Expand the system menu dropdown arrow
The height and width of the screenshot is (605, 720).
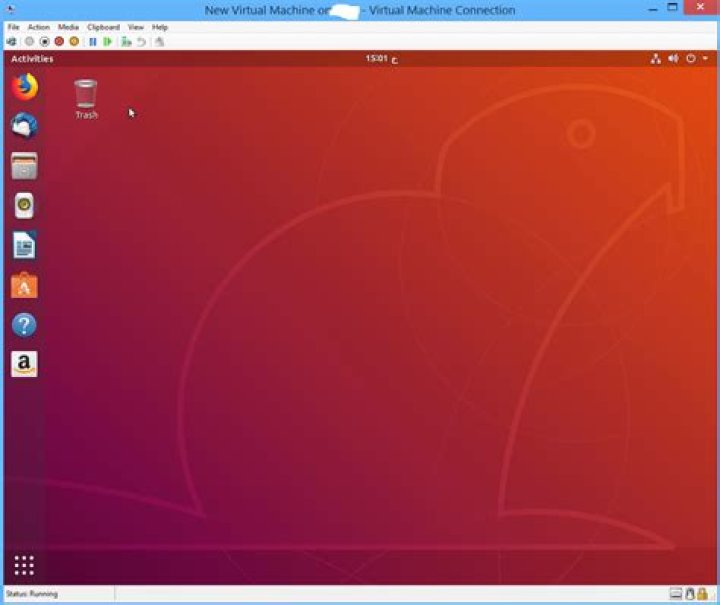pos(705,59)
